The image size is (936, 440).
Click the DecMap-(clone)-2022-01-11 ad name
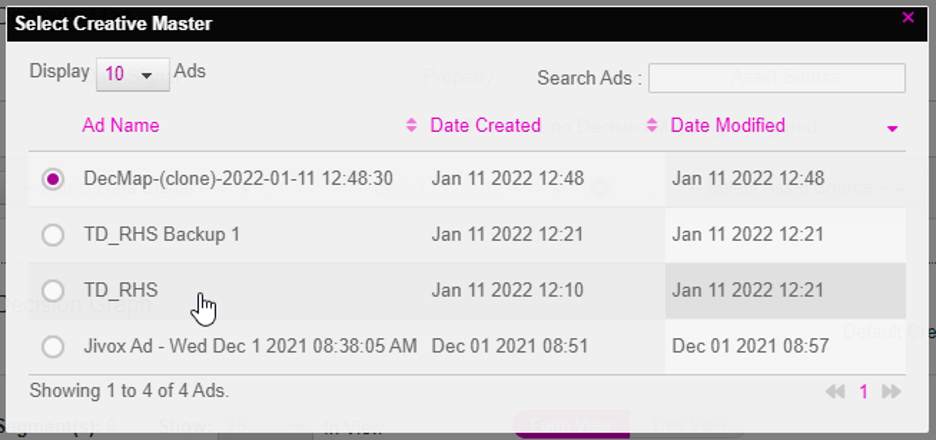[238, 178]
